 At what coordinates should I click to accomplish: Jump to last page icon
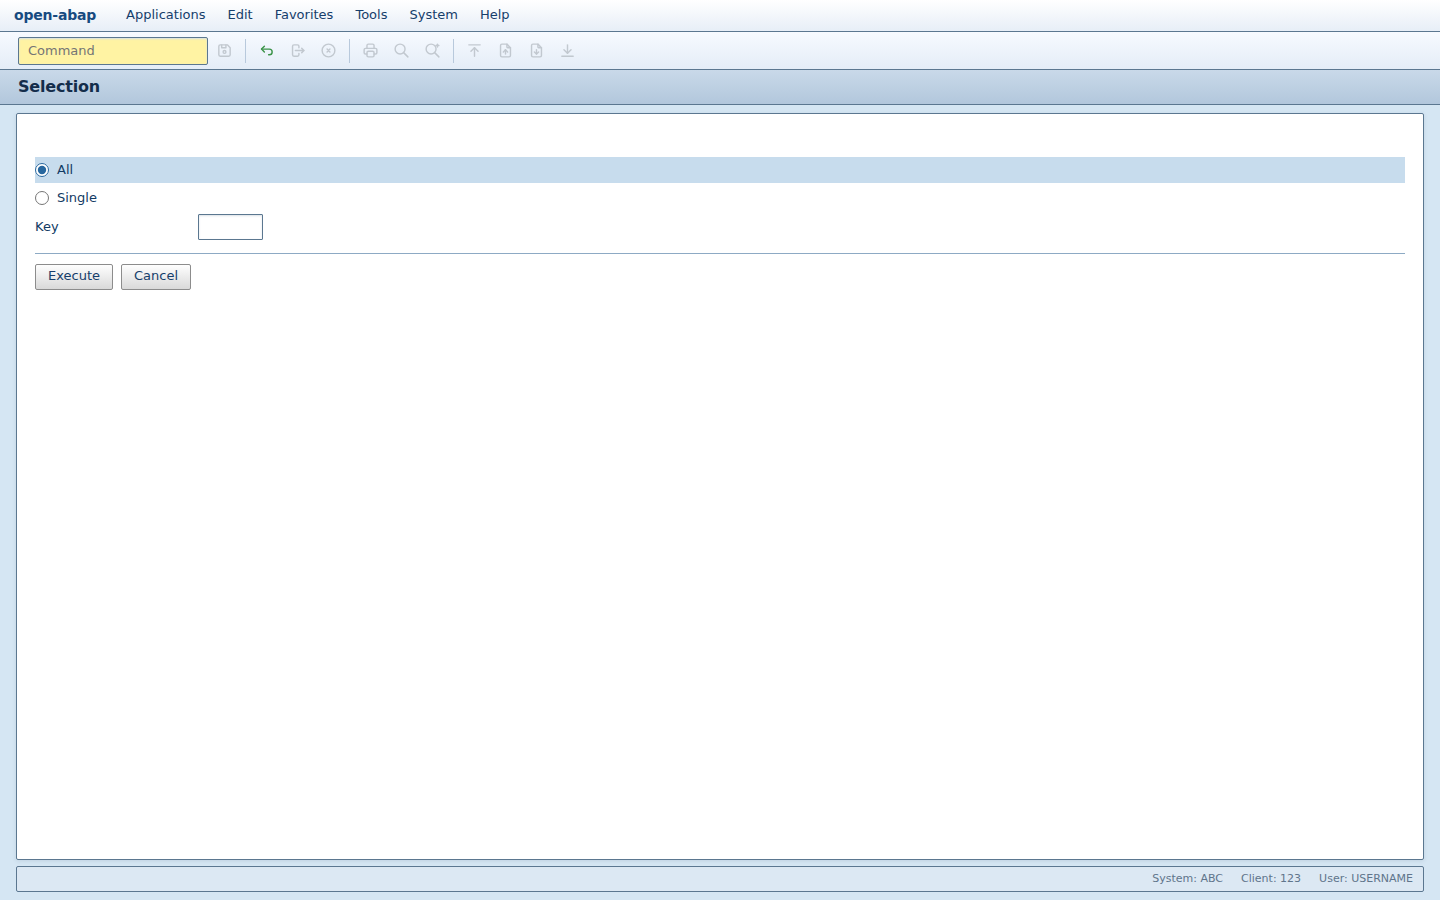point(568,51)
